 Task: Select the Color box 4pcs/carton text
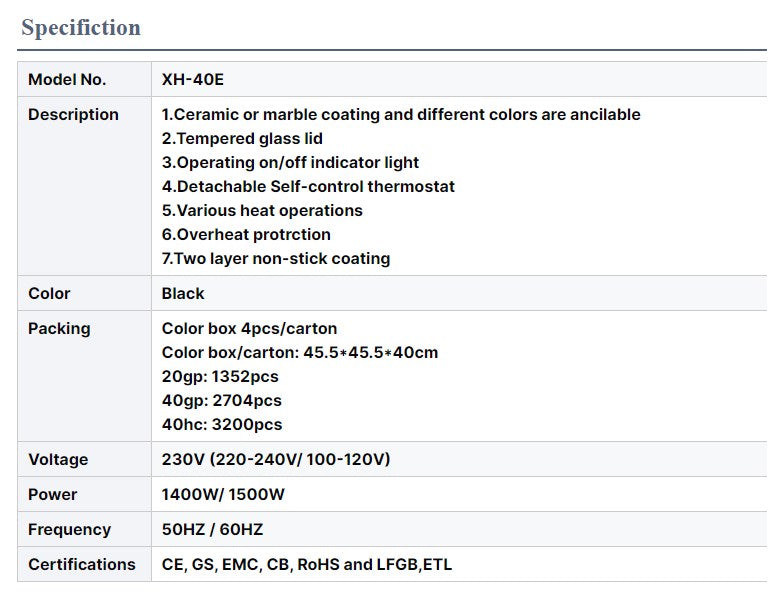[249, 329]
